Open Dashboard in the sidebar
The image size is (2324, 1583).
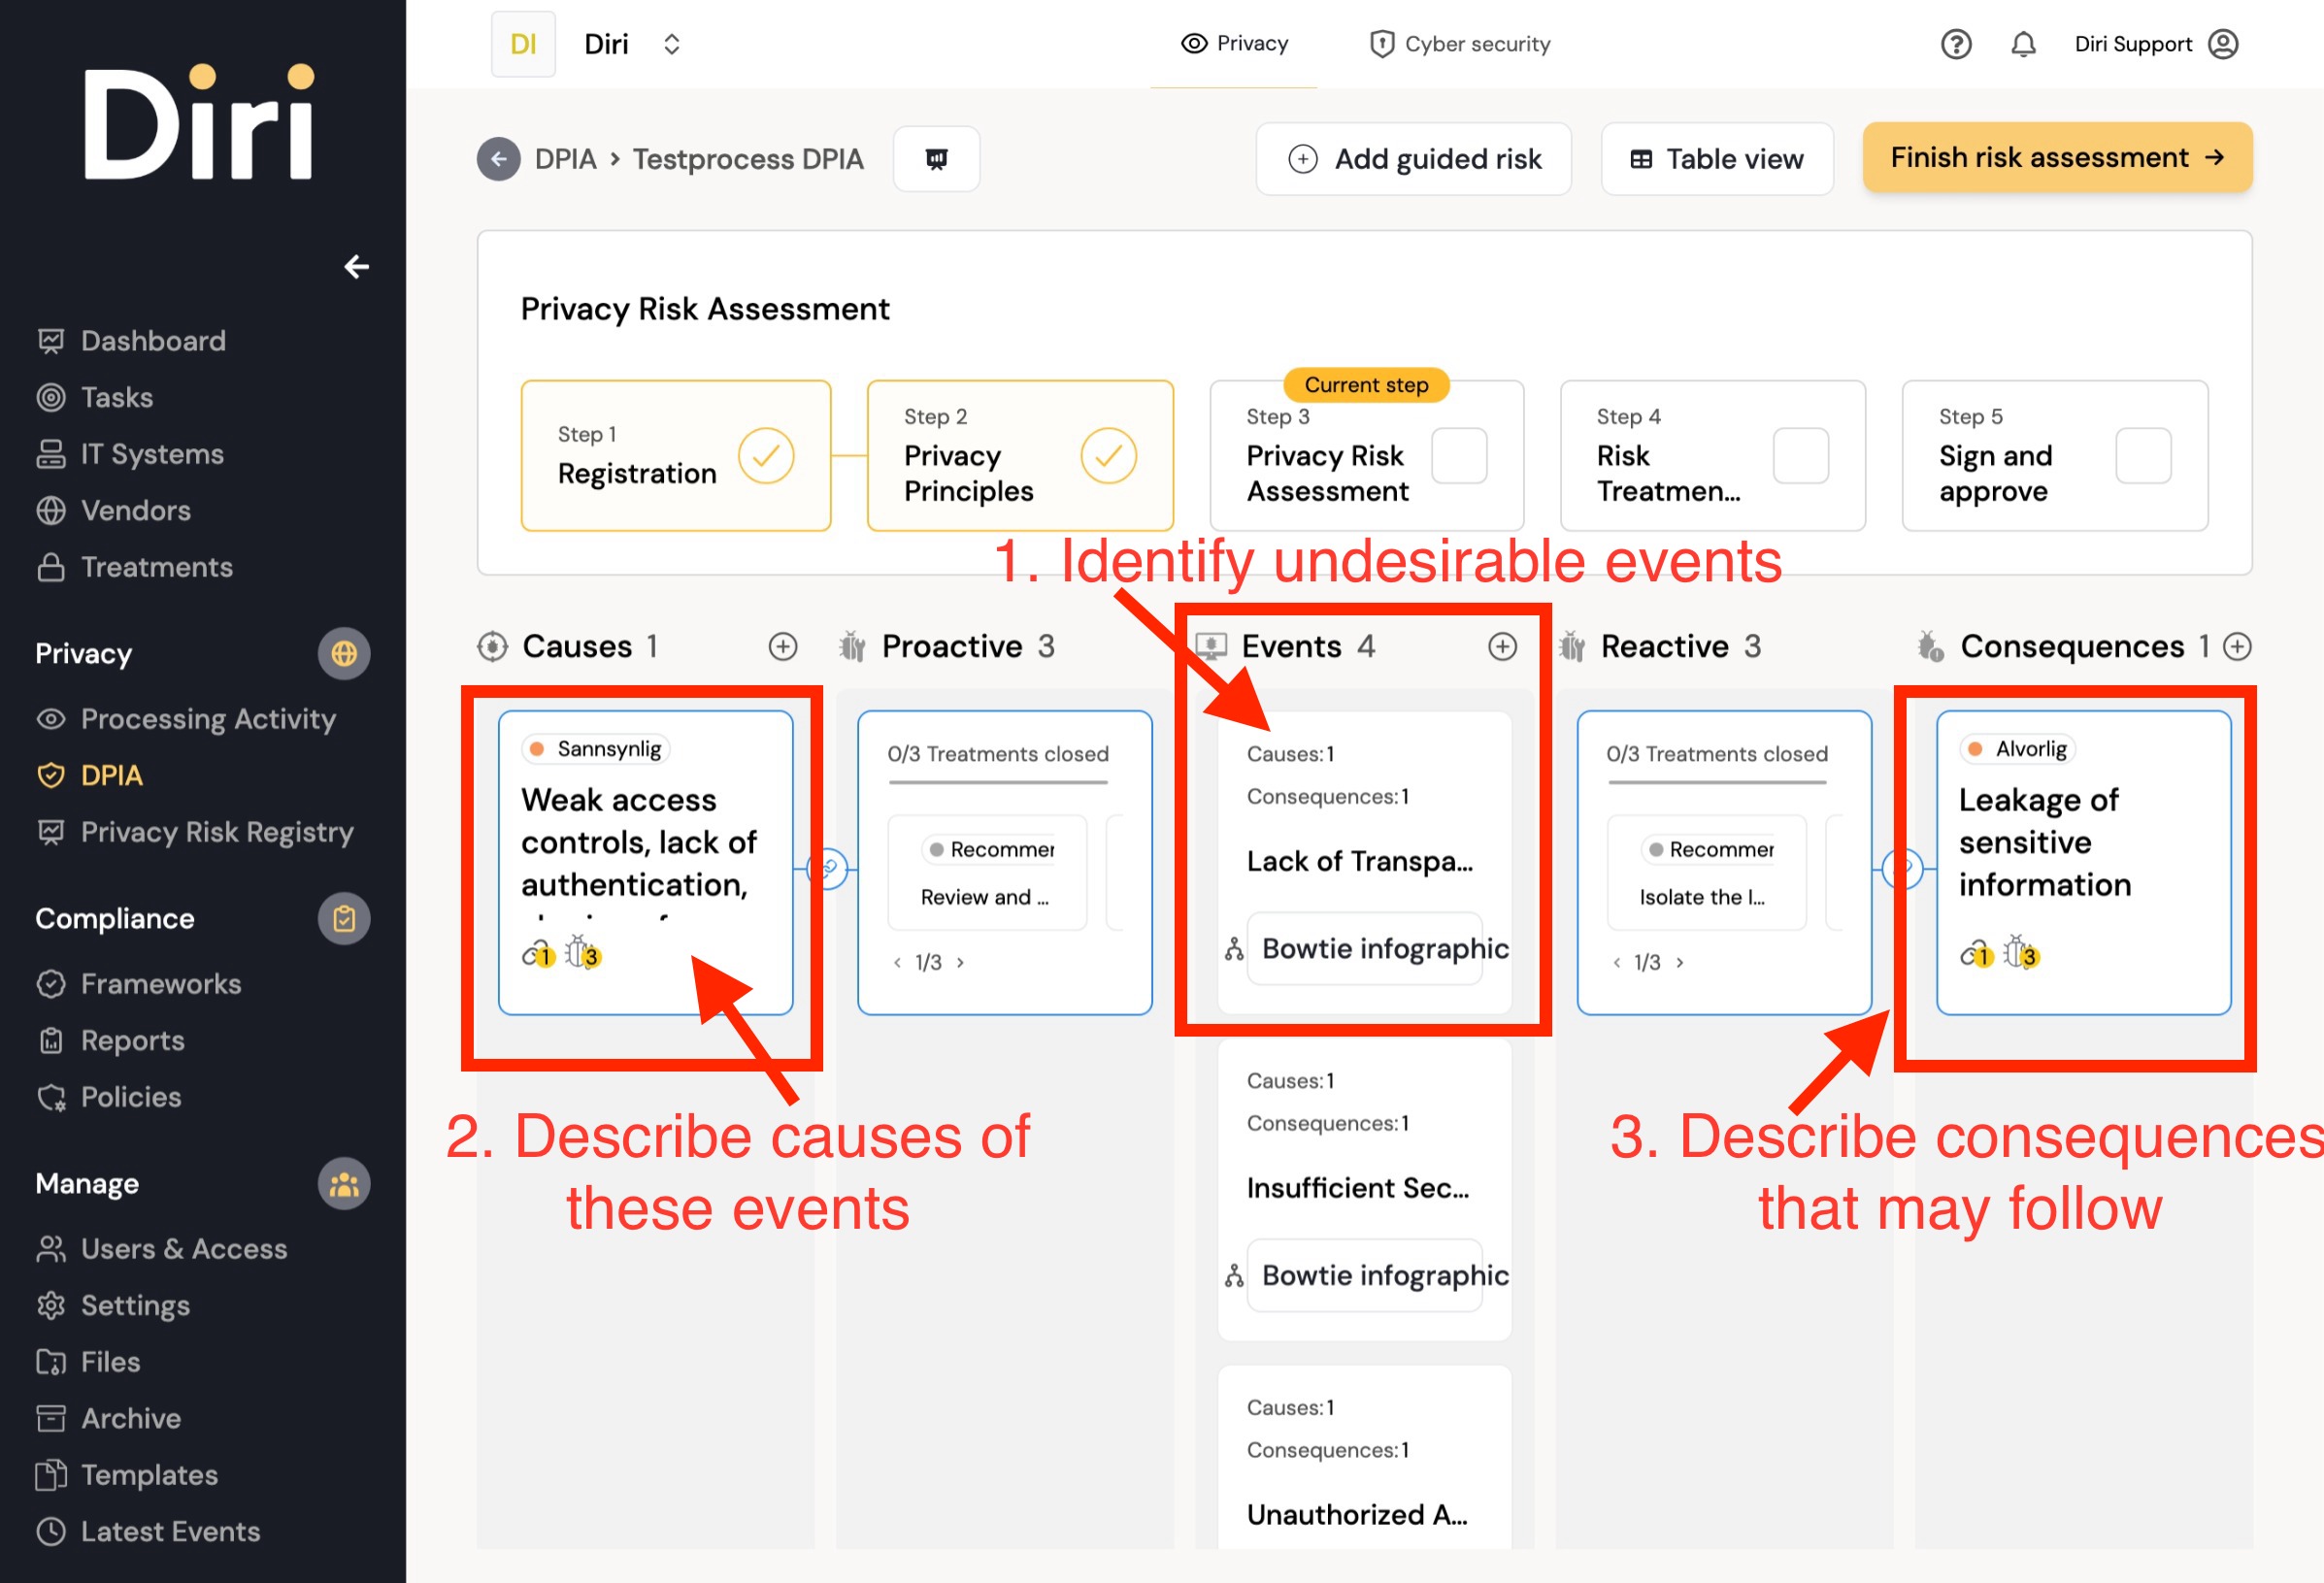(x=131, y=341)
